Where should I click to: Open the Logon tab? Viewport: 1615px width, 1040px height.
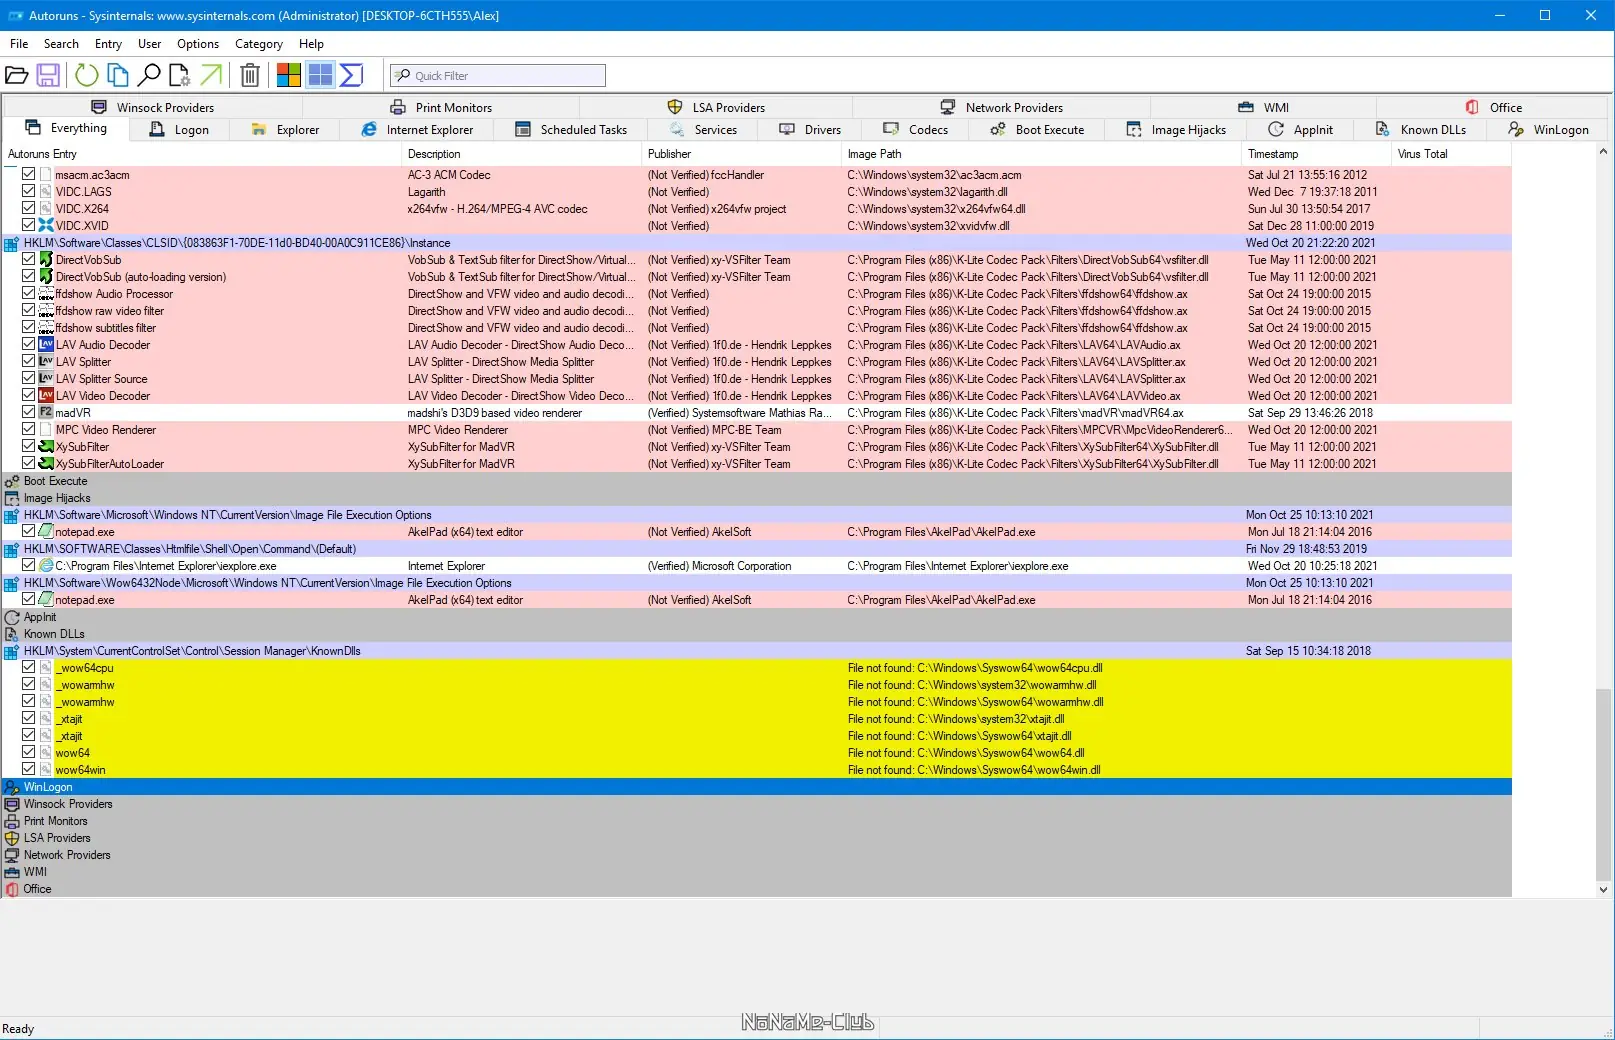(179, 130)
